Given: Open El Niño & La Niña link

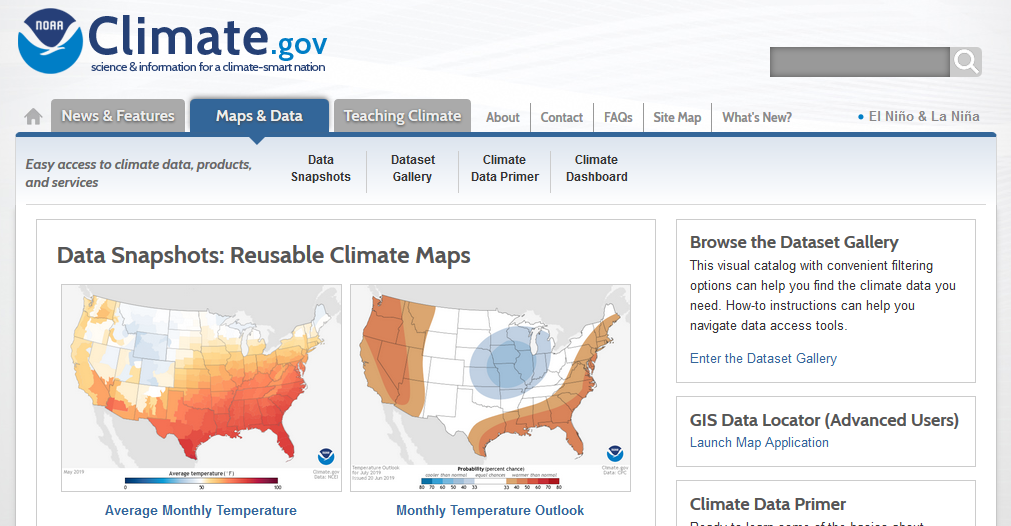Looking at the screenshot, I should point(923,116).
